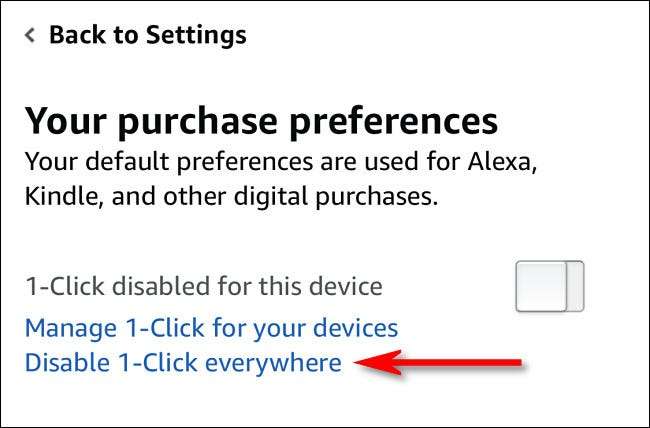Click the 1-Click disabled for this device label
This screenshot has height=428, width=650.
[x=203, y=287]
